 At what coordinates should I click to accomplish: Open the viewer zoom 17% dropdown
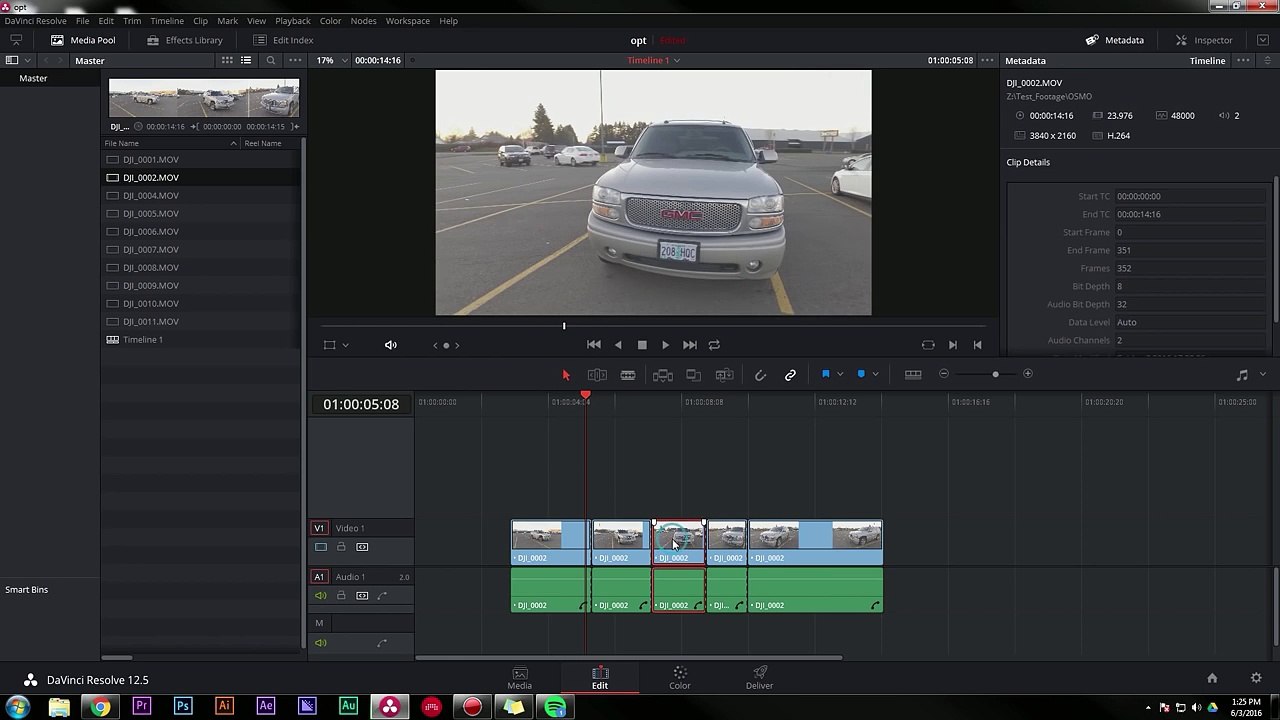point(345,60)
